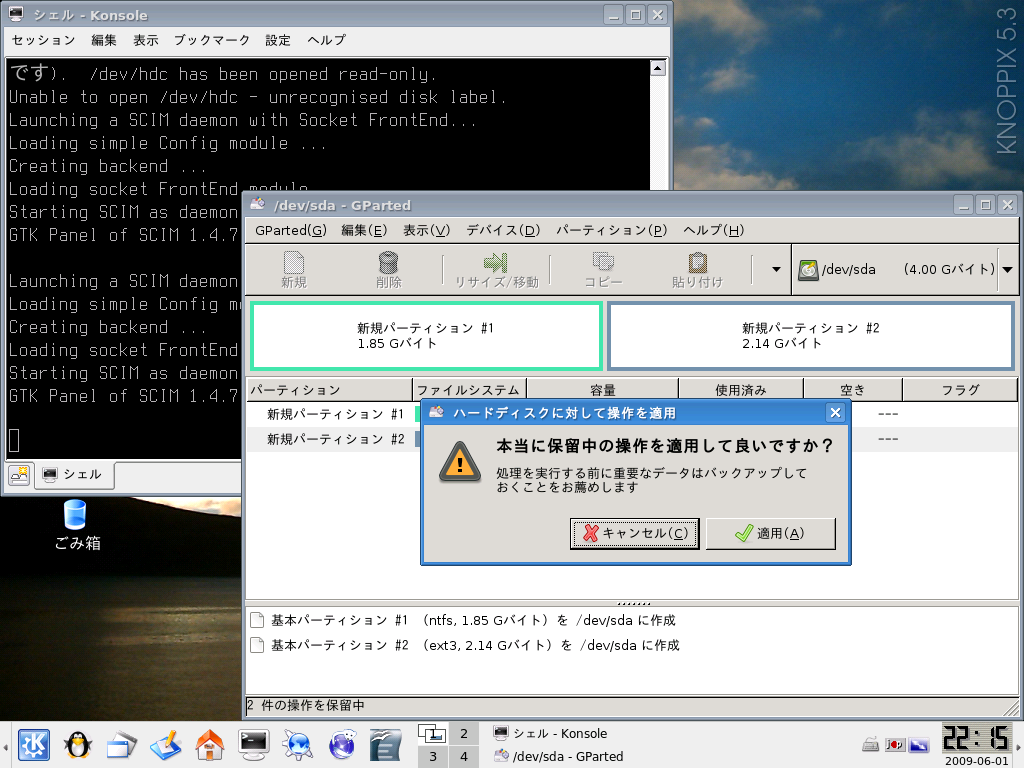Viewport: 1024px width, 768px height.
Task: Switch to virtual desktop 4 in the pager
Action: 464,757
